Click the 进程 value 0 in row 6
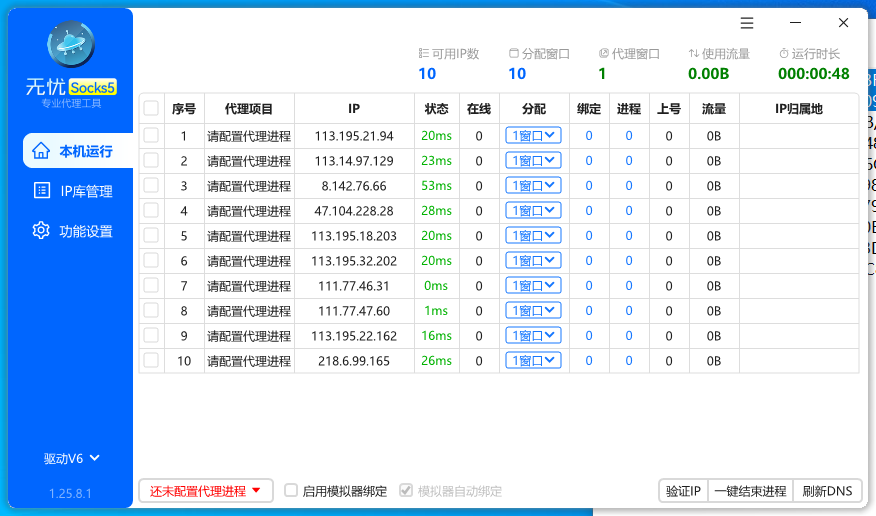The width and height of the screenshot is (876, 516). pyautogui.click(x=629, y=261)
